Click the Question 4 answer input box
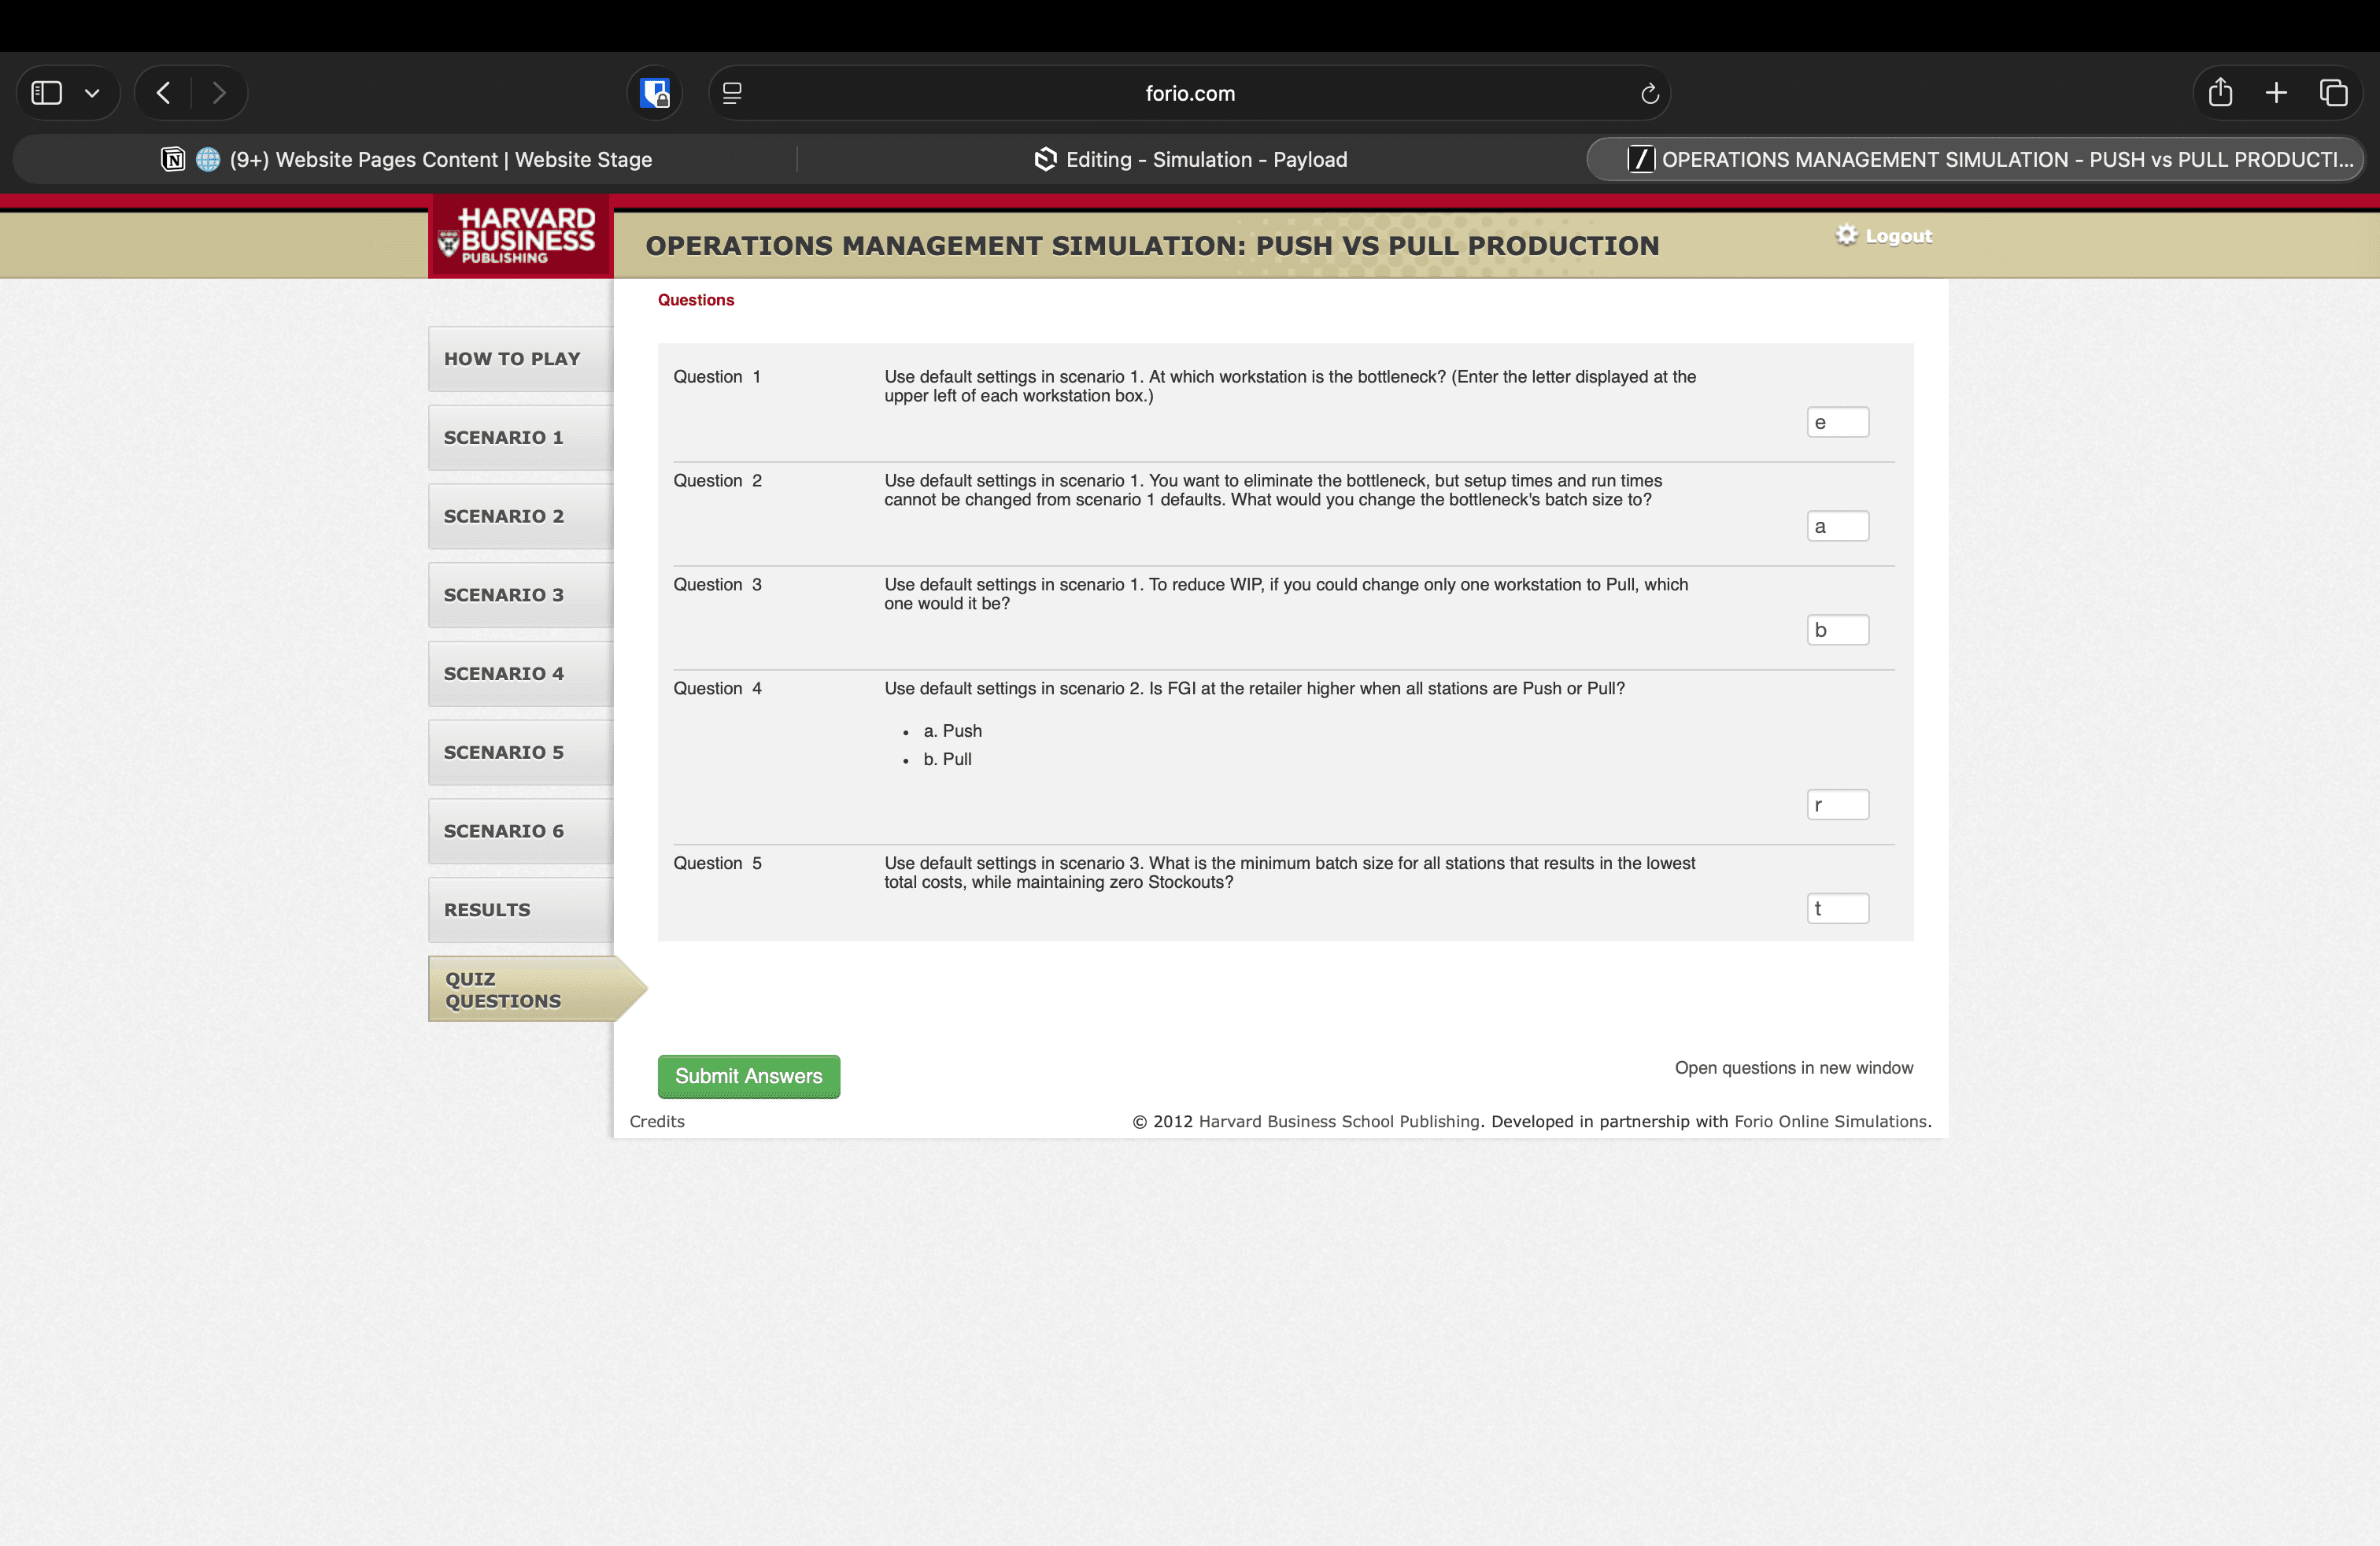Viewport: 2380px width, 1546px height. 1837,805
